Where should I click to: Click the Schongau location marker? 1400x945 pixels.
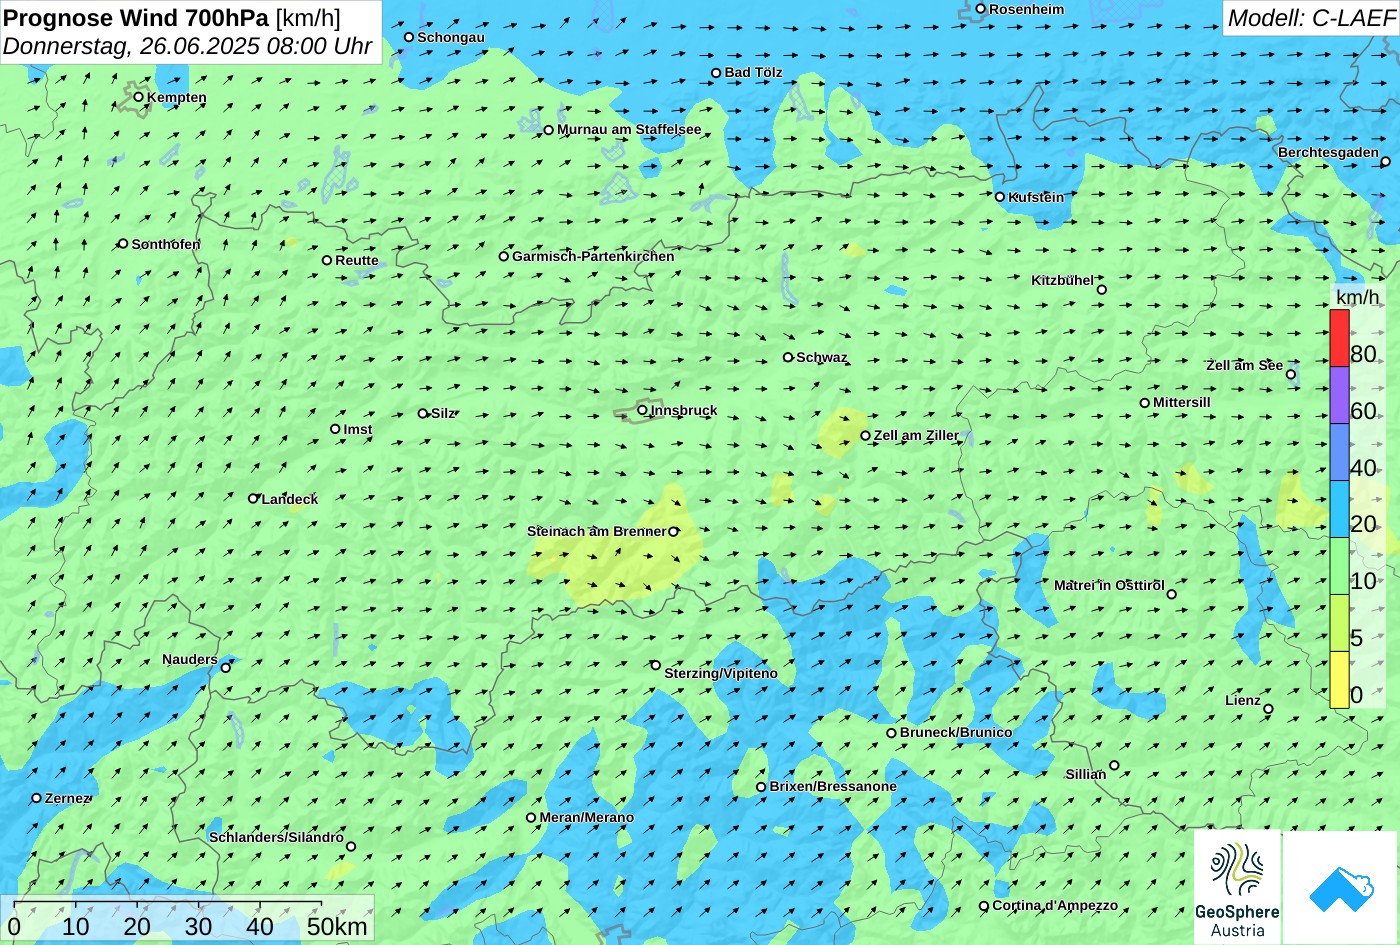[x=408, y=37]
